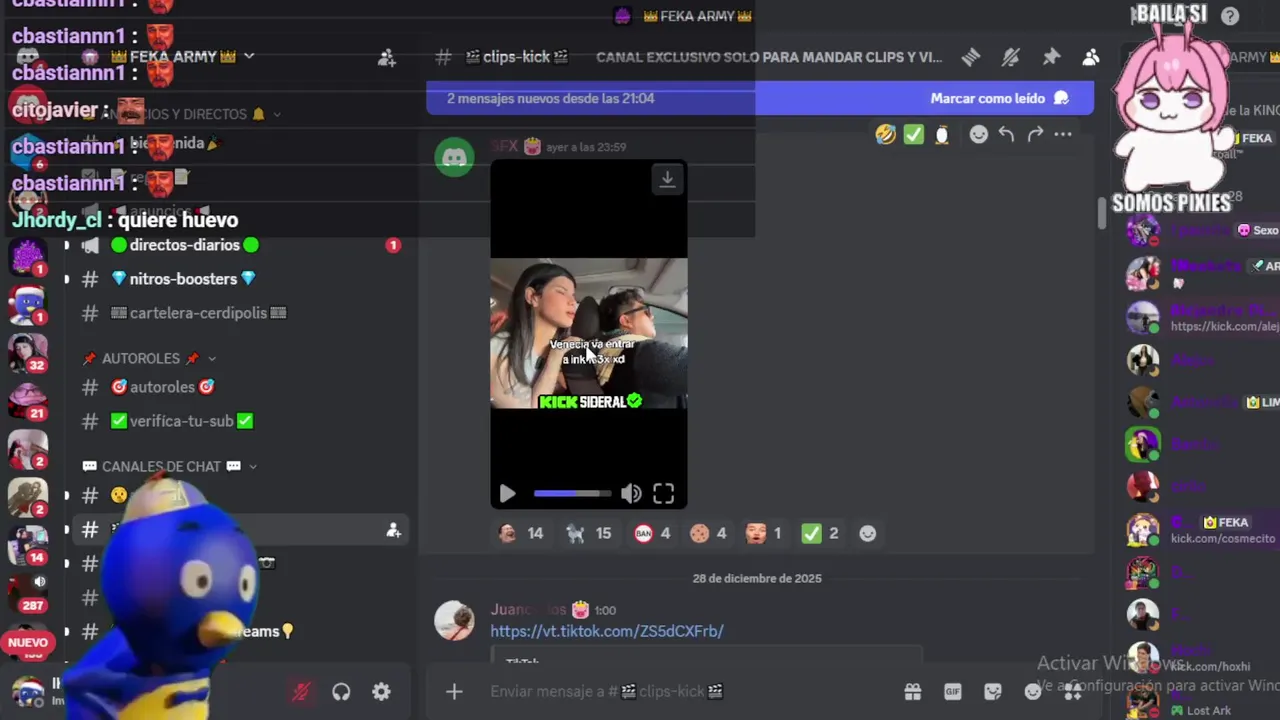Jump to NUEVO unread servers pill

click(x=27, y=643)
